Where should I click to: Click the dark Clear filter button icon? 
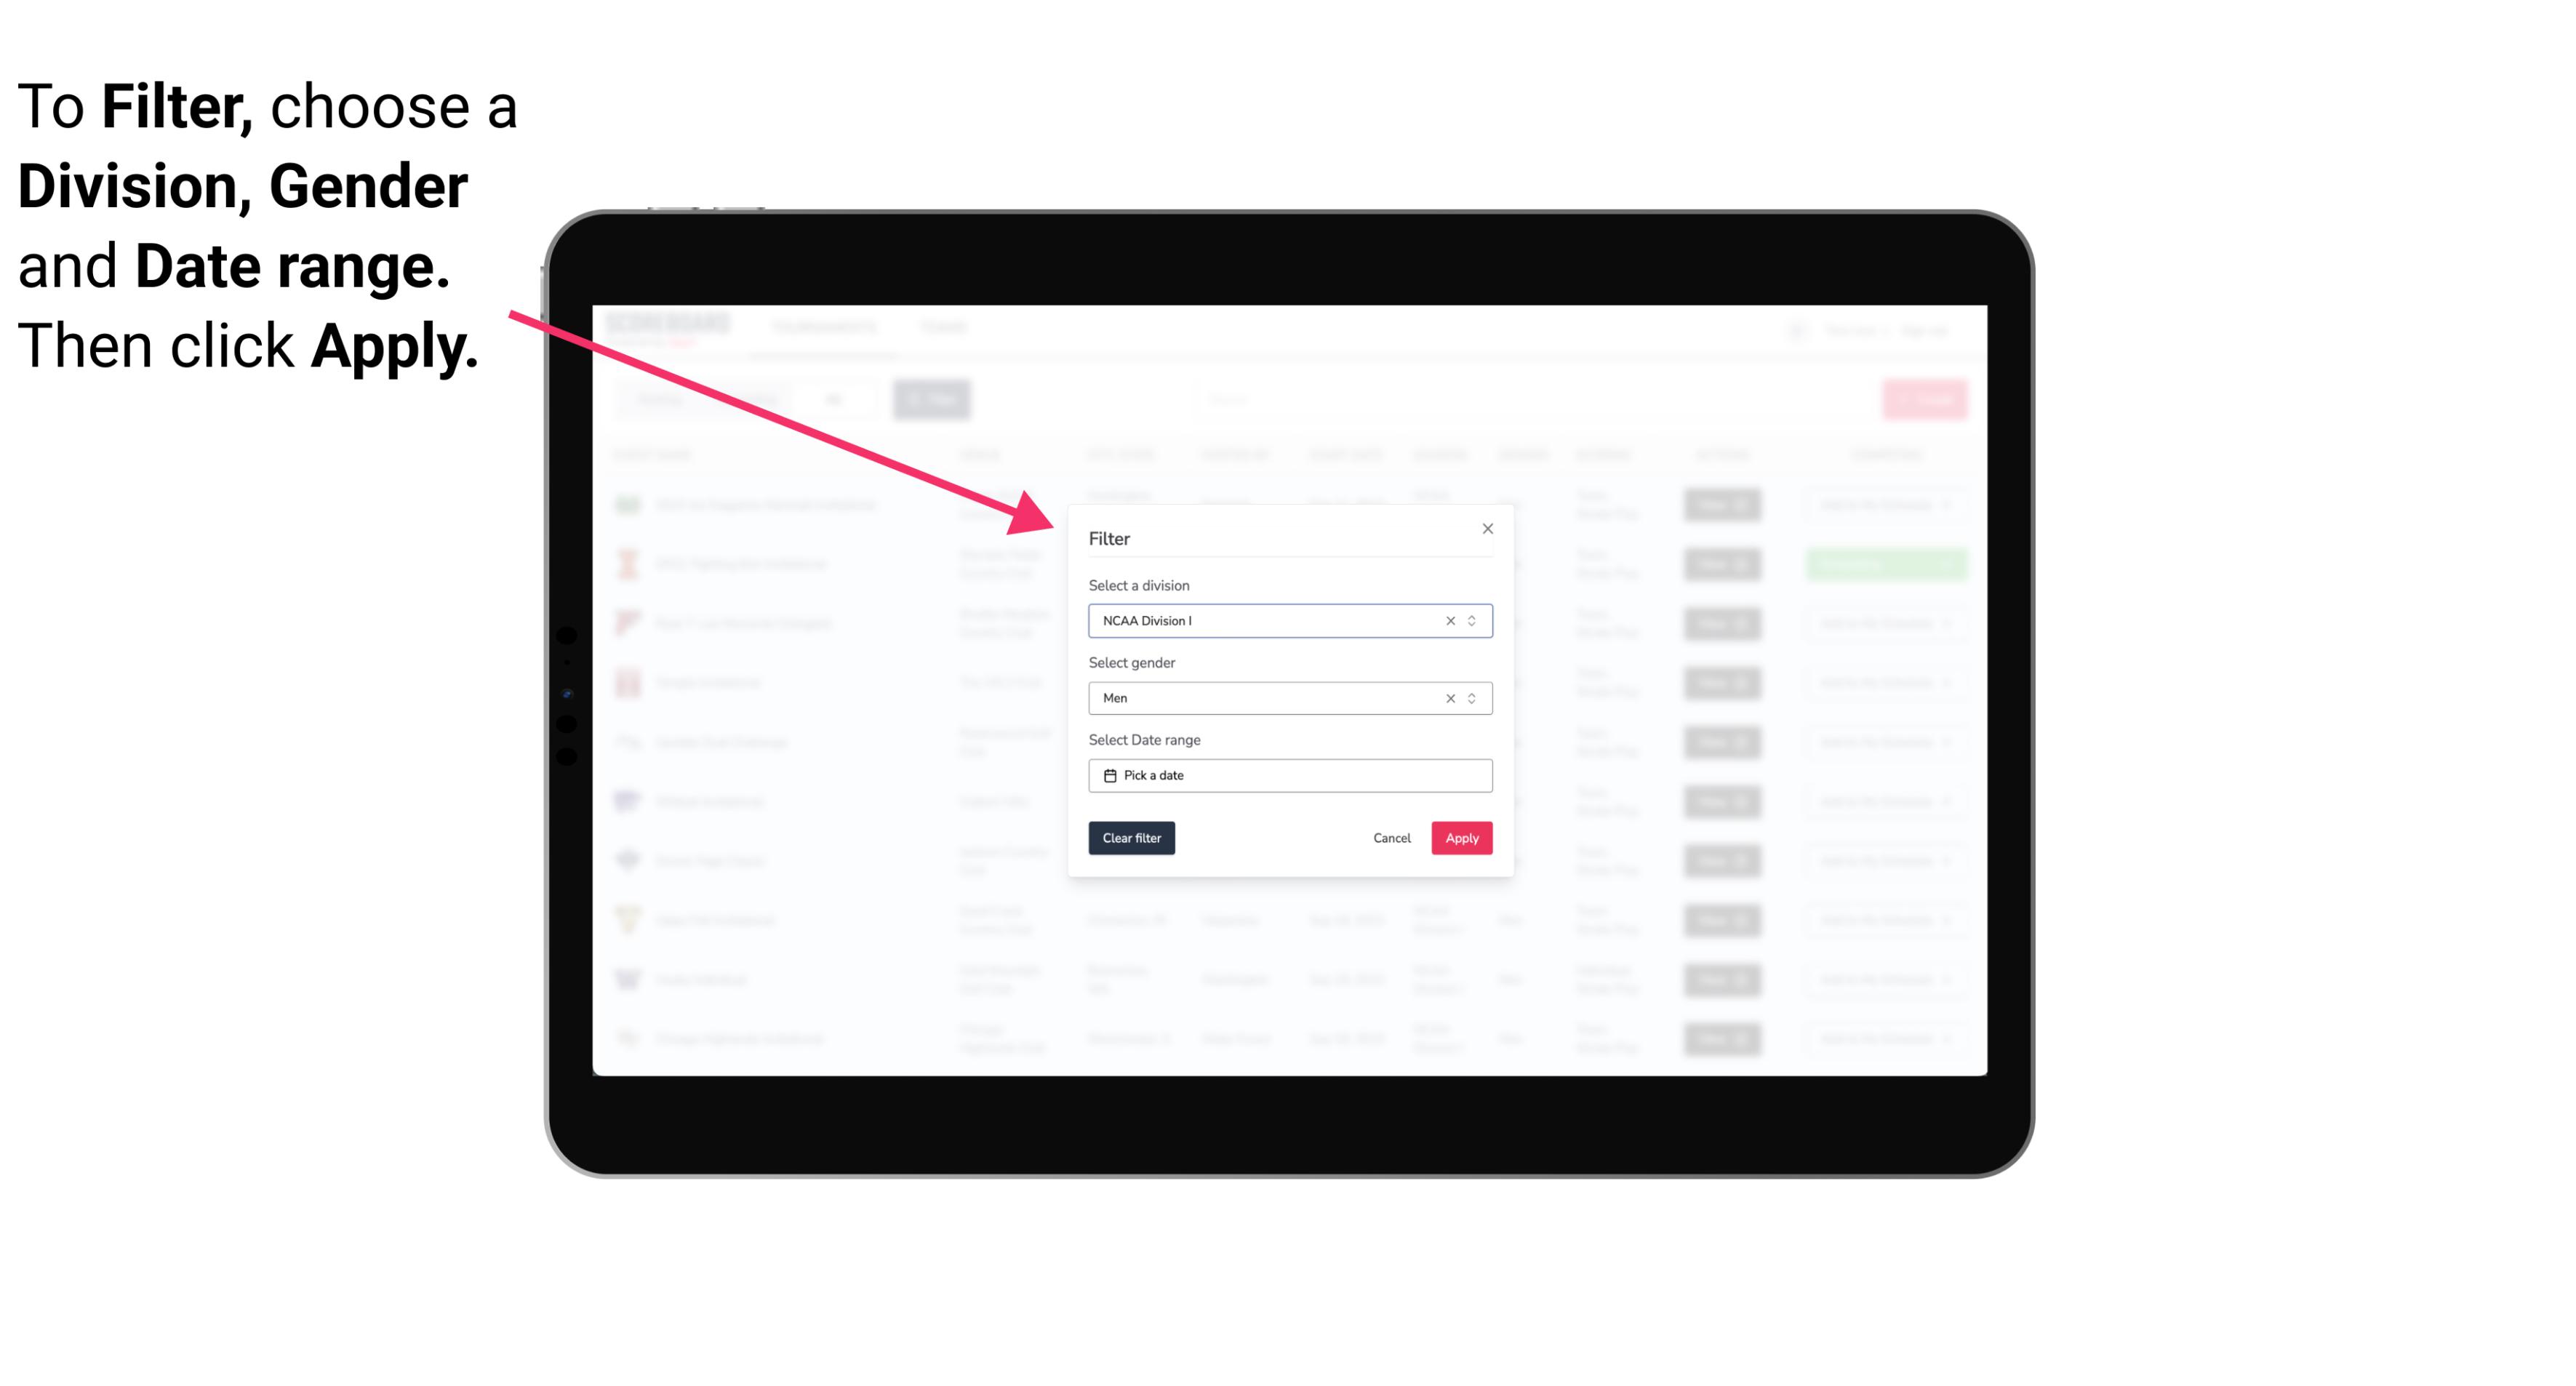(x=1132, y=838)
